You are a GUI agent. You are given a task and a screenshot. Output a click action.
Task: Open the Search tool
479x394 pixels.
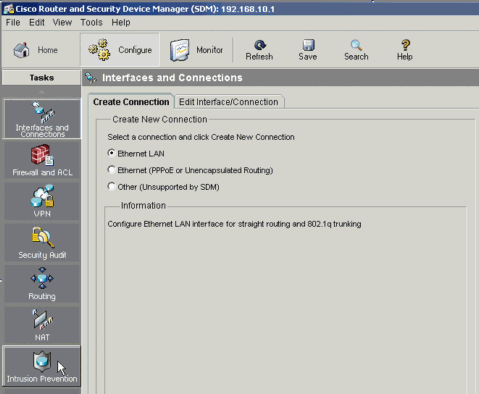356,50
